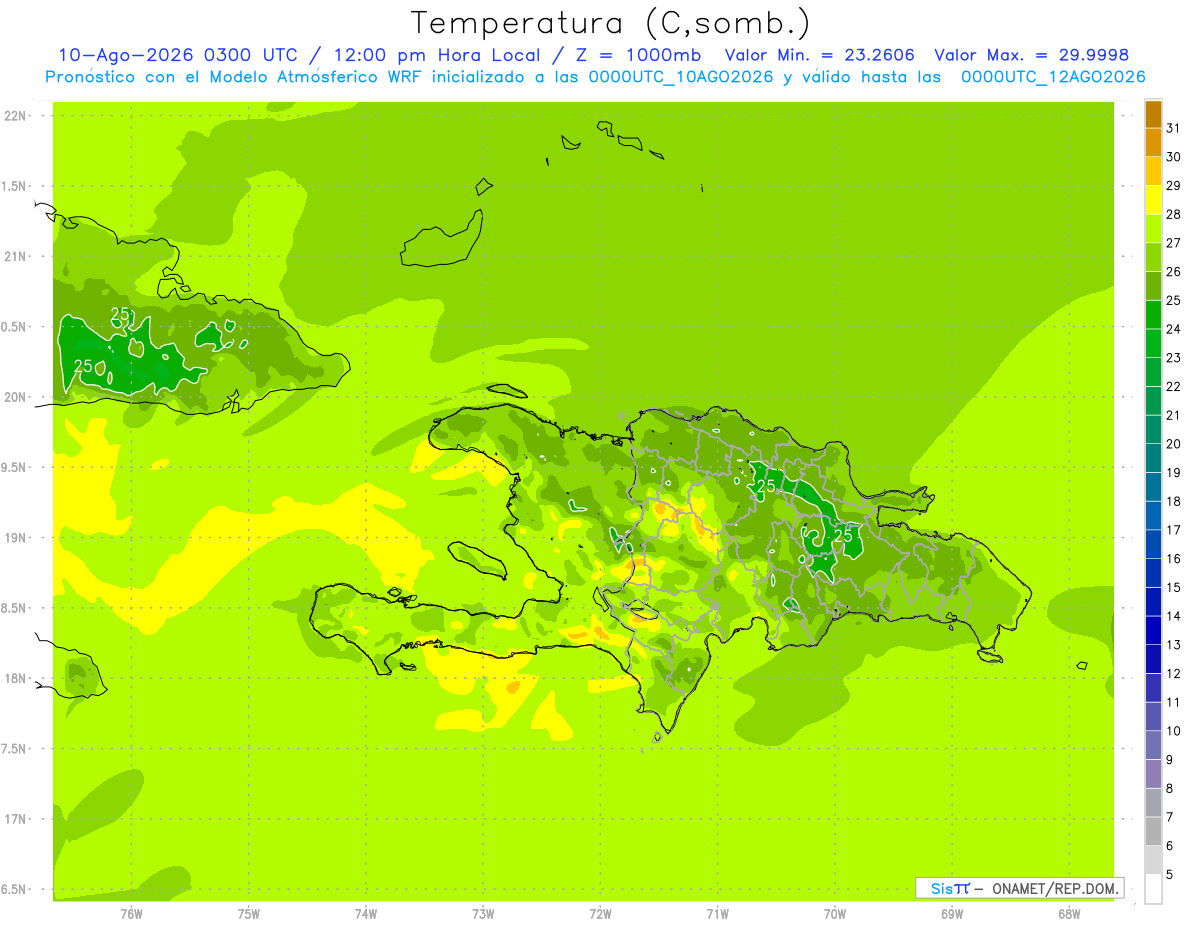Pick the legend swatch between 30 and 31
Image resolution: width=1200 pixels, height=927 pixels.
pyautogui.click(x=1153, y=142)
